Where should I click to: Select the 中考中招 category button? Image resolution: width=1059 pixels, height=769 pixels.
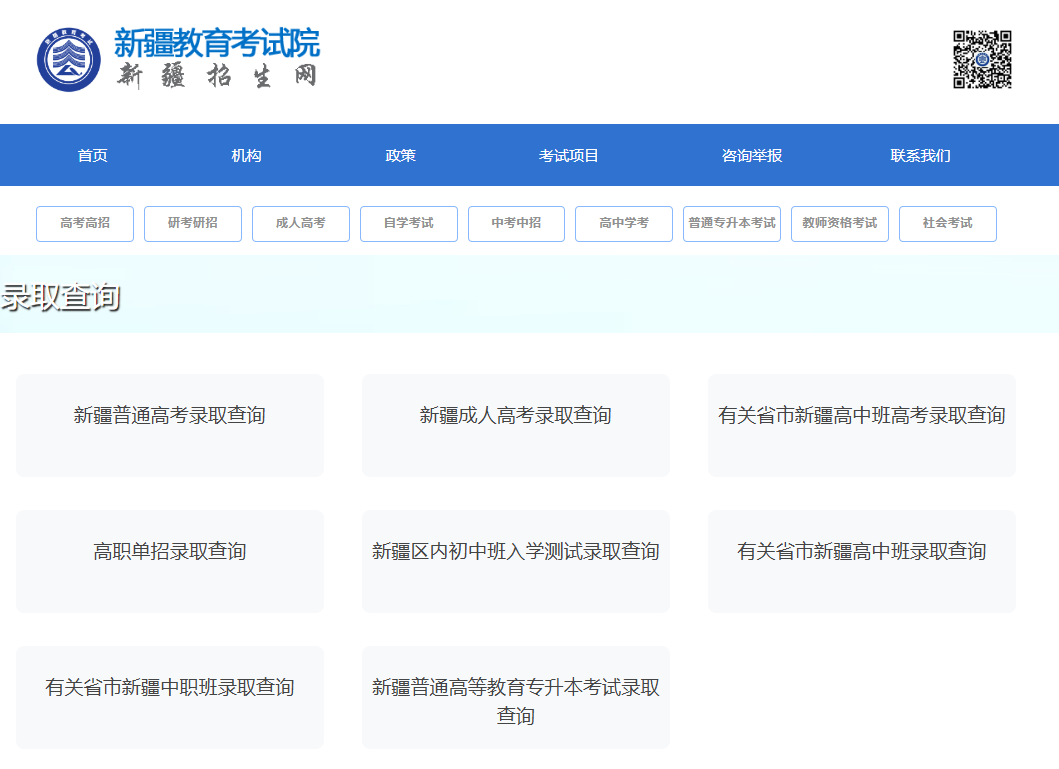pyautogui.click(x=516, y=223)
